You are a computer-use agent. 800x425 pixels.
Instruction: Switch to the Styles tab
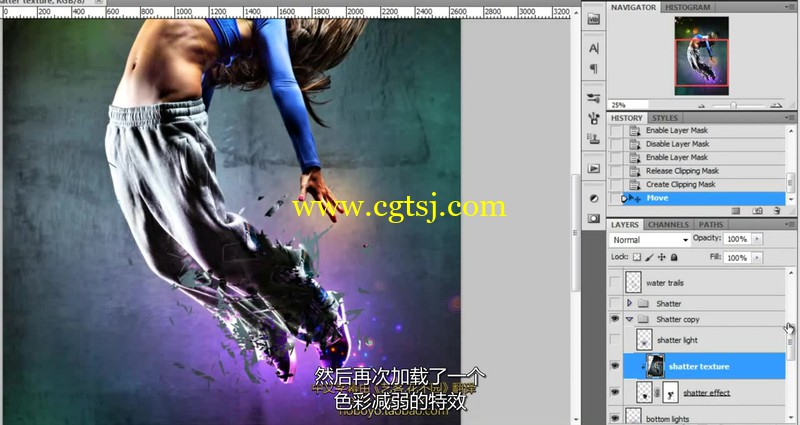tap(665, 118)
